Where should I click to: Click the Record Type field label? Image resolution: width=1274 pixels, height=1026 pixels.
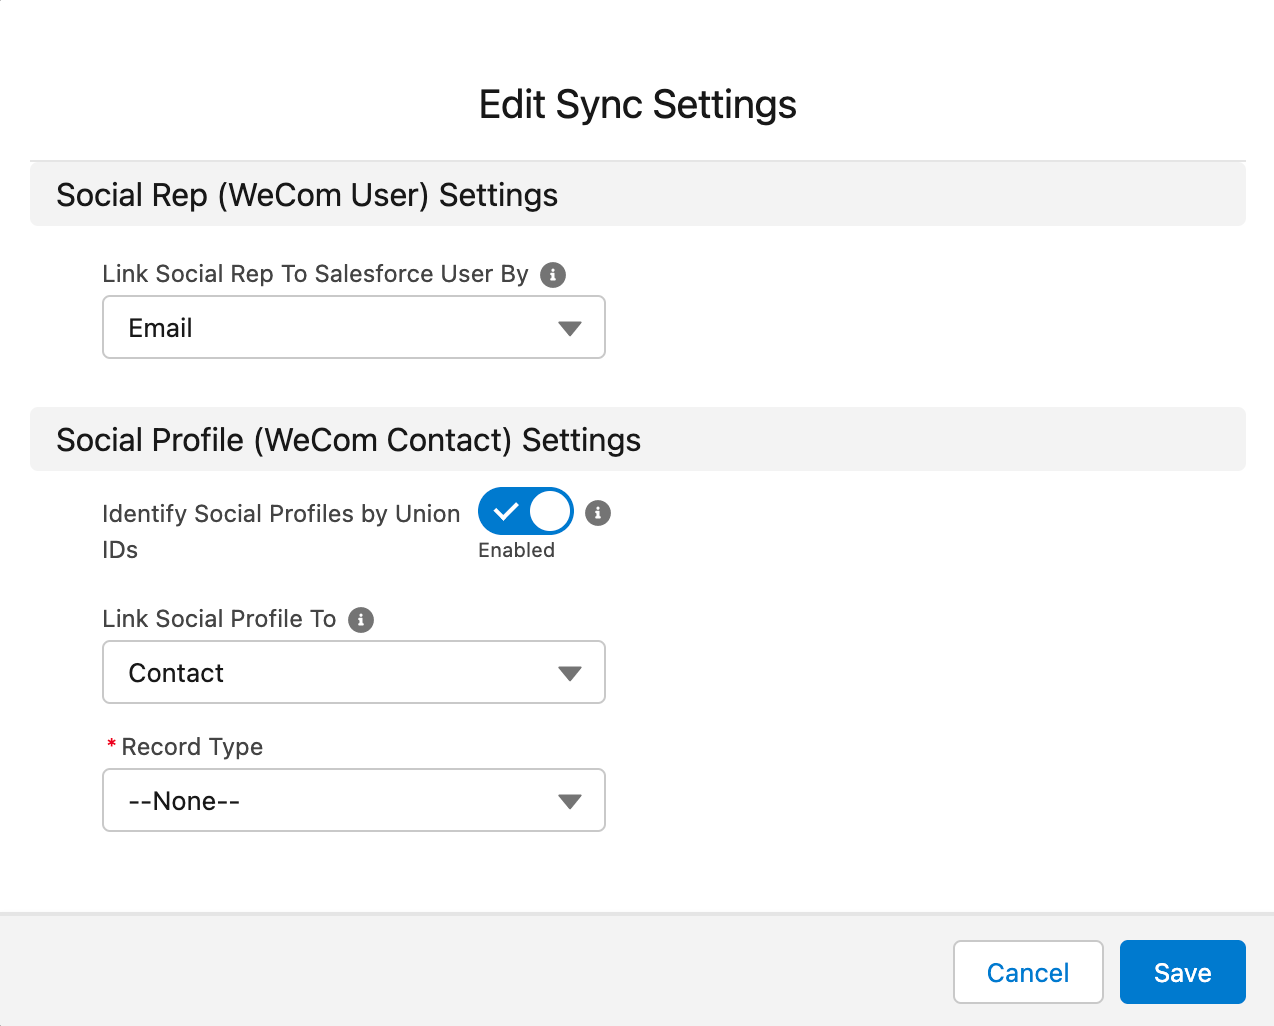[x=192, y=747]
